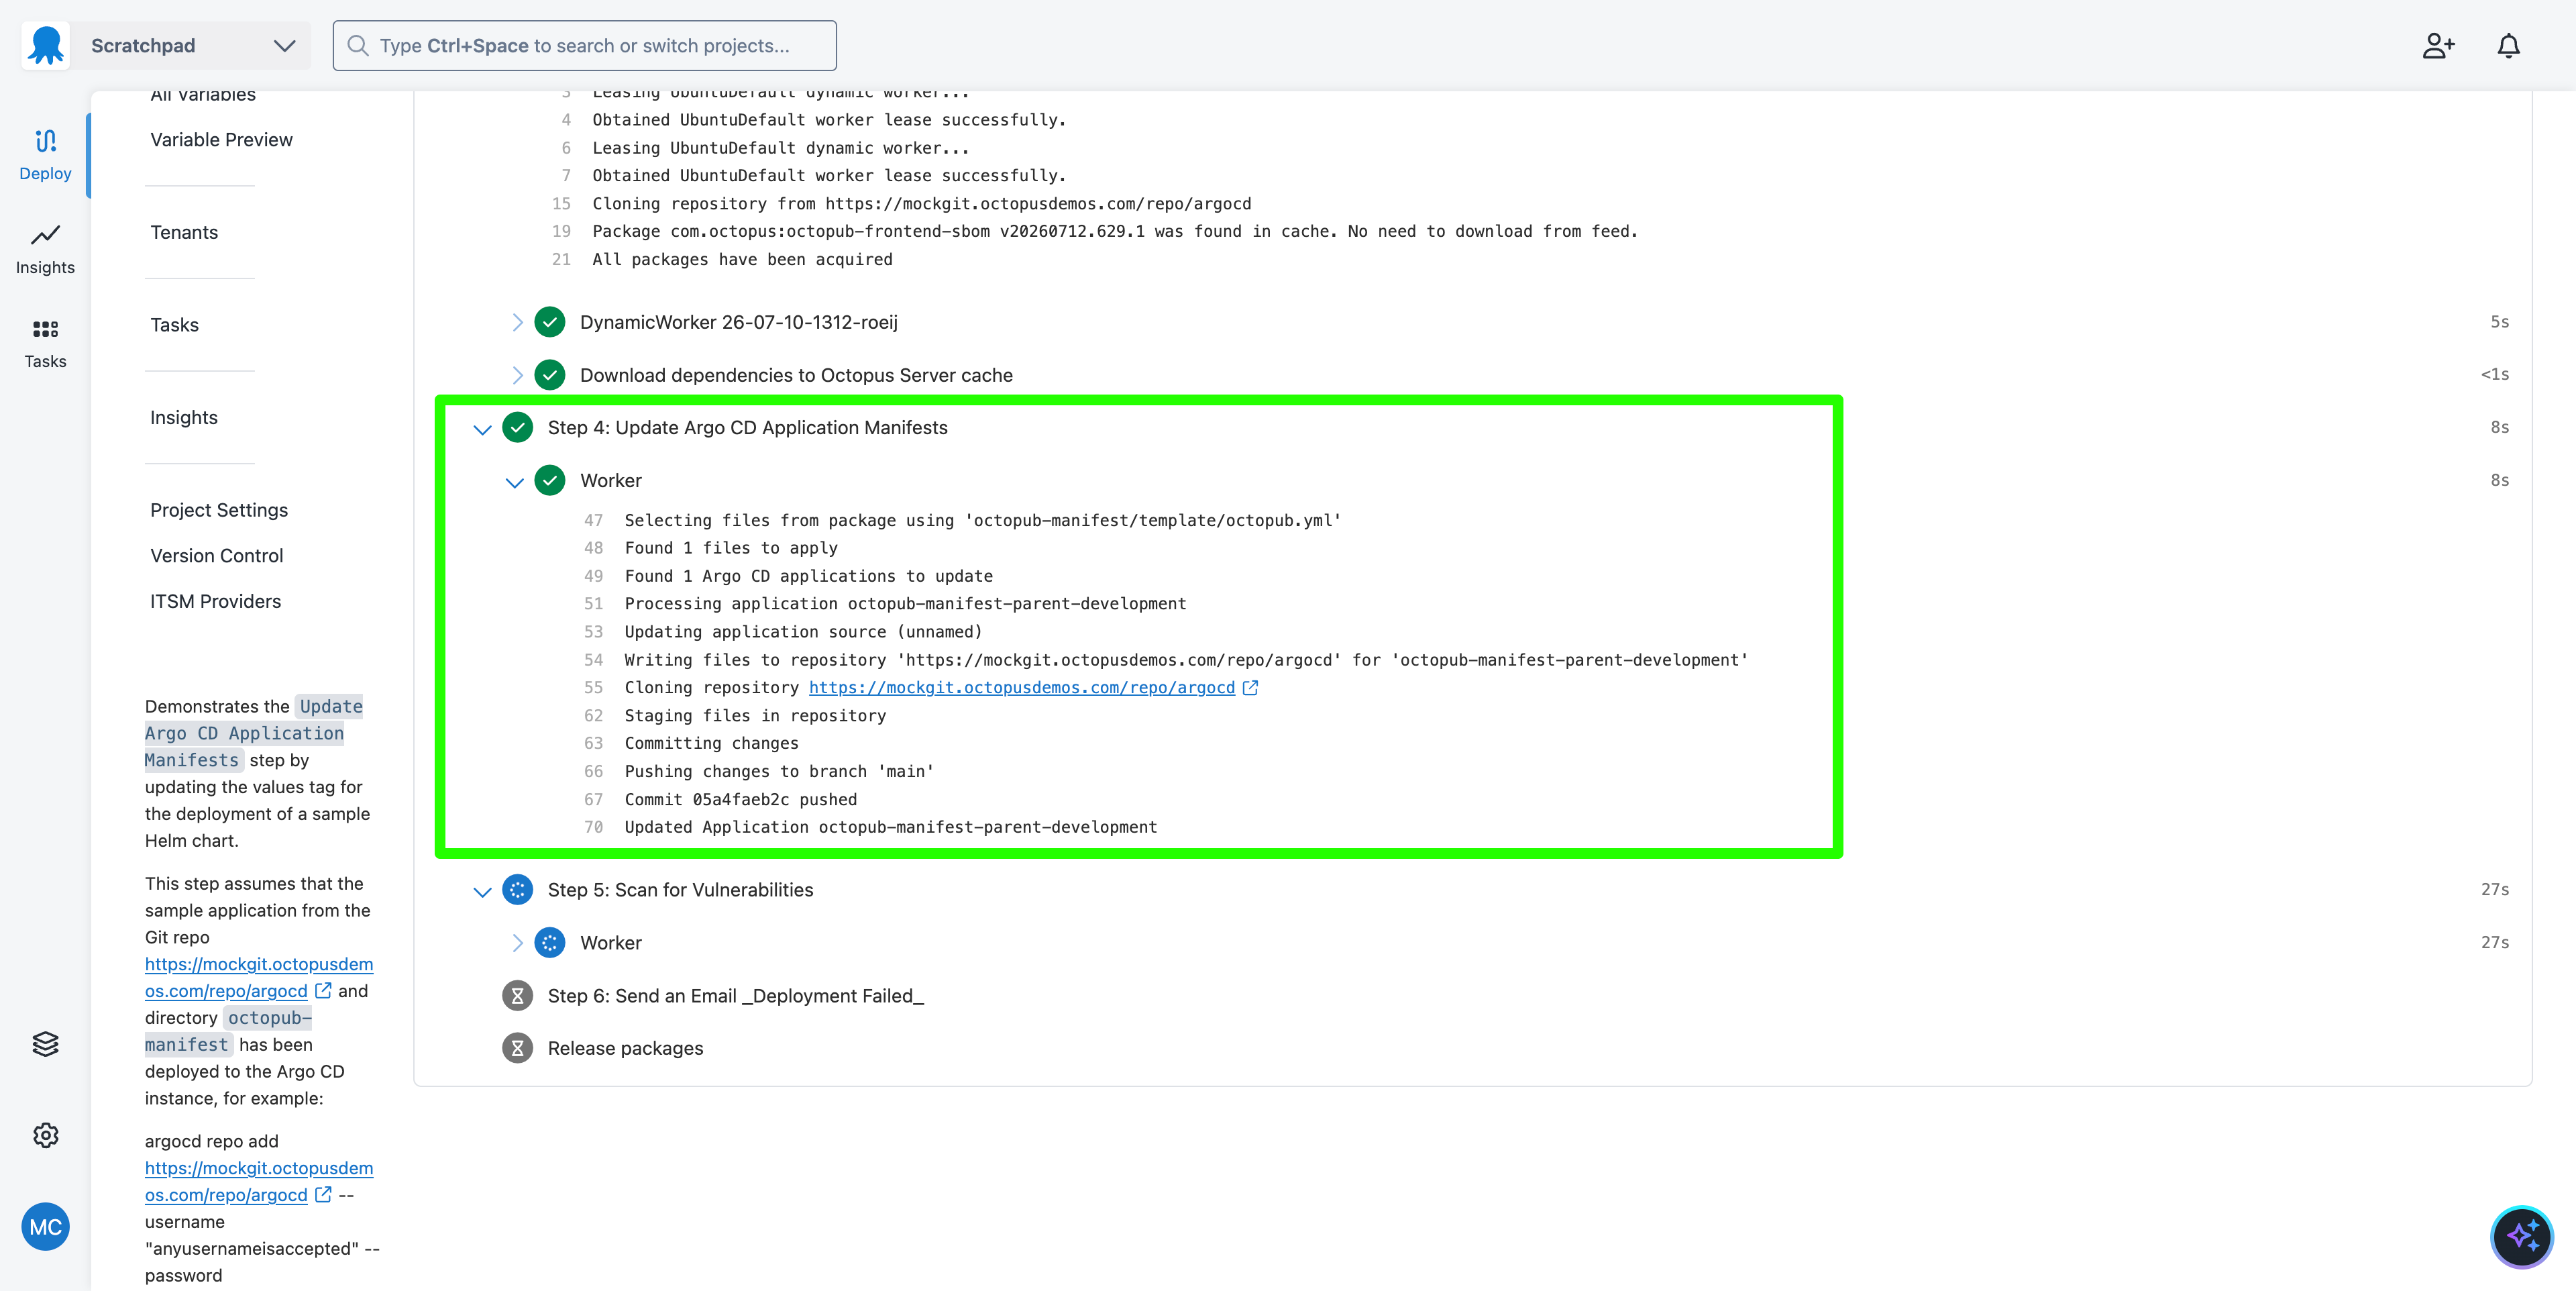Screen dimensions: 2576x1291
Task: Open the Git repo argocd link in sidebar description
Action: [x=258, y=977]
